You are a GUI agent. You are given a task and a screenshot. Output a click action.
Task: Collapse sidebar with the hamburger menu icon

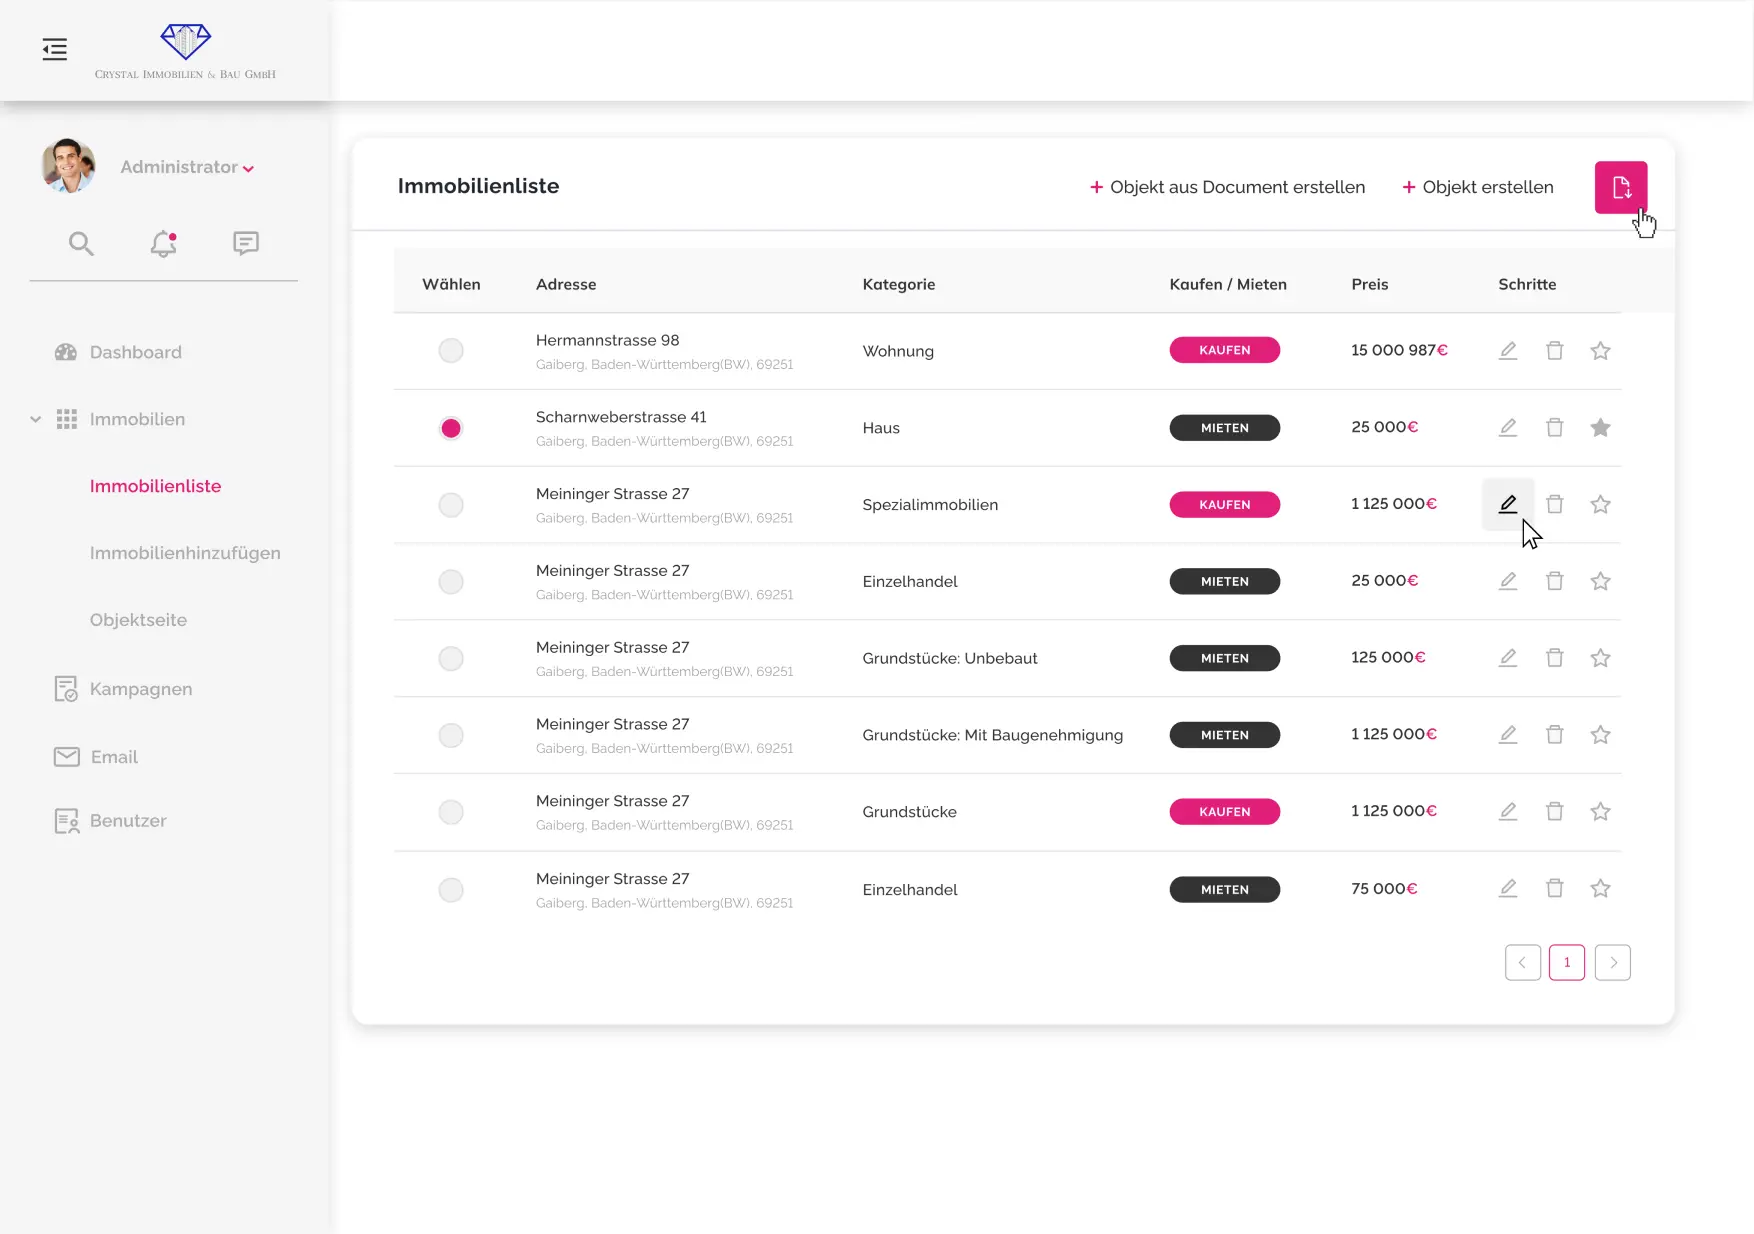tap(55, 49)
